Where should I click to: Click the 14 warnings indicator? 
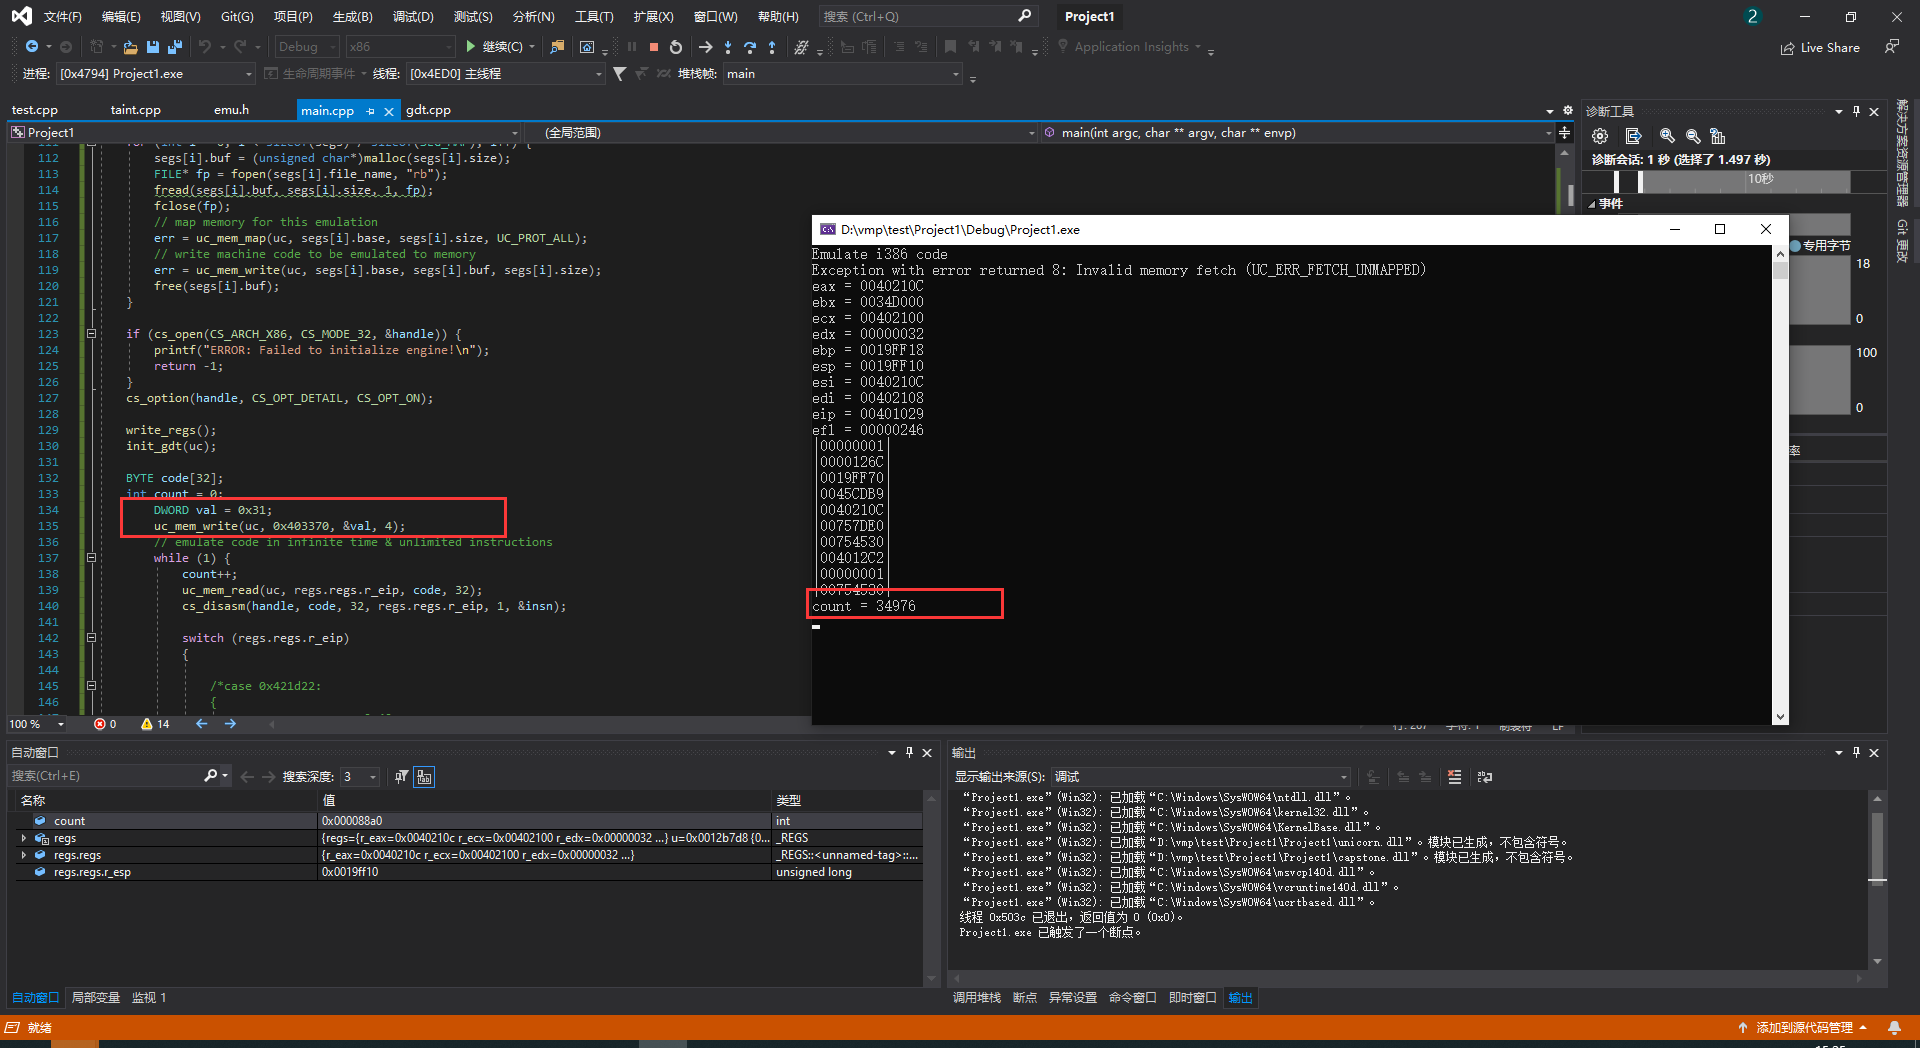(155, 724)
